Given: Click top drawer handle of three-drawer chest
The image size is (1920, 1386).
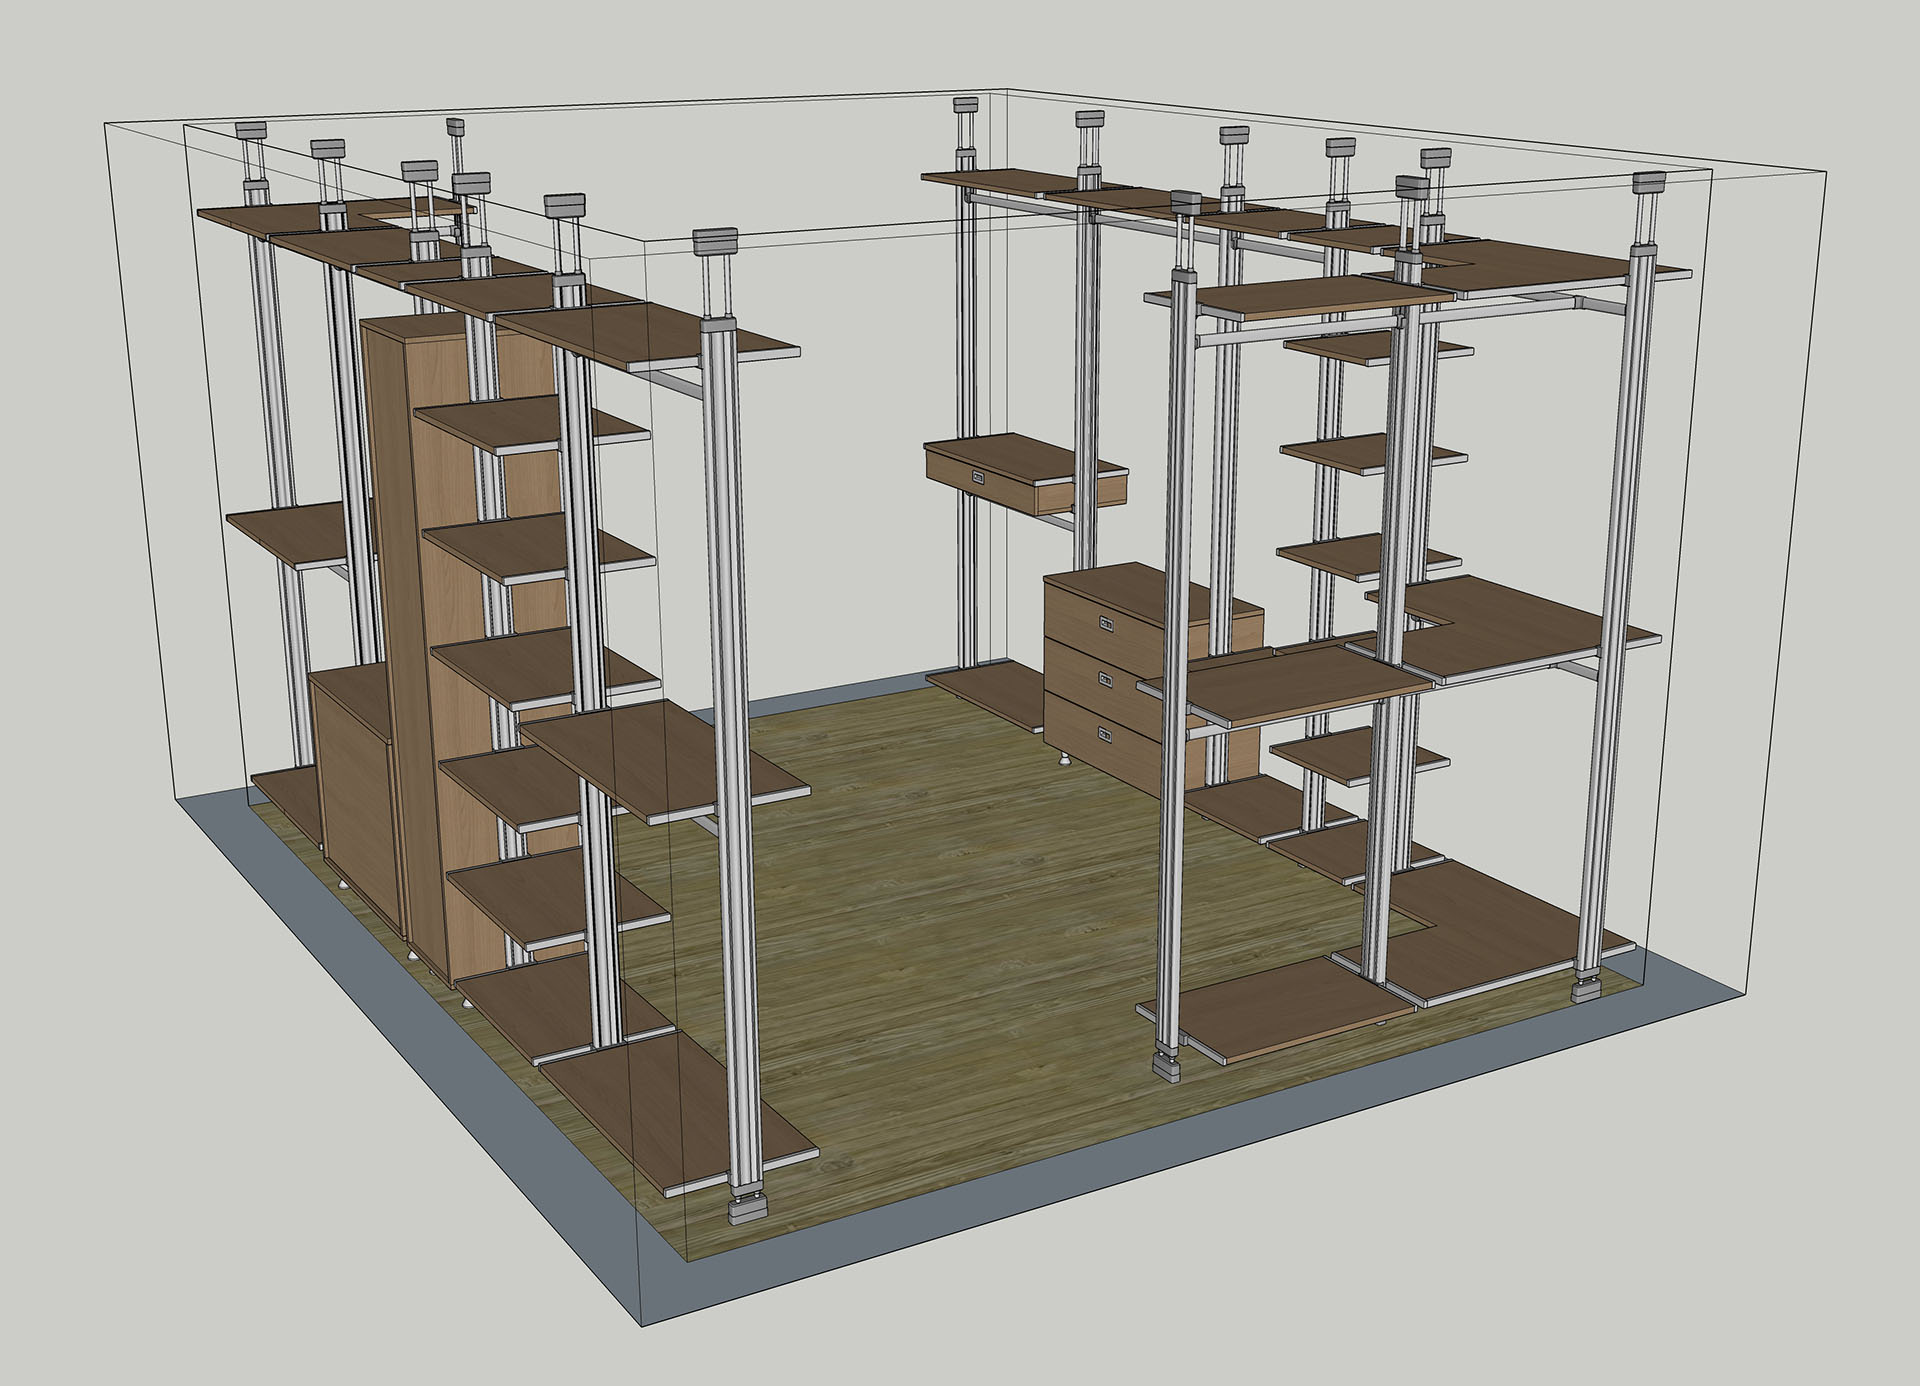Looking at the screenshot, I should 1106,623.
